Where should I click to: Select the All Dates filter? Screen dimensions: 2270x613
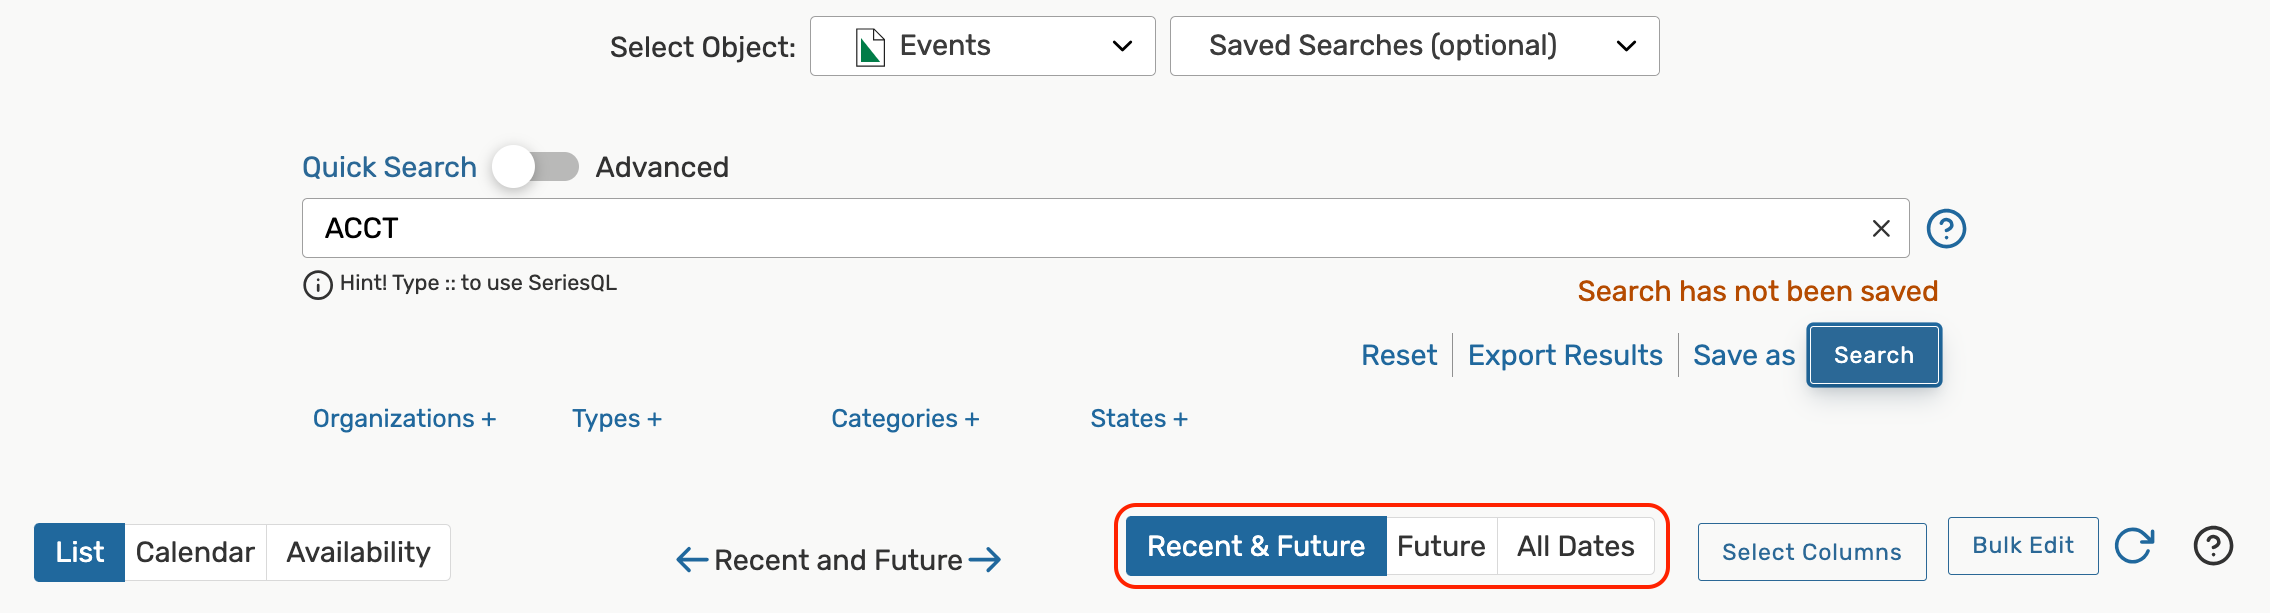coord(1575,546)
